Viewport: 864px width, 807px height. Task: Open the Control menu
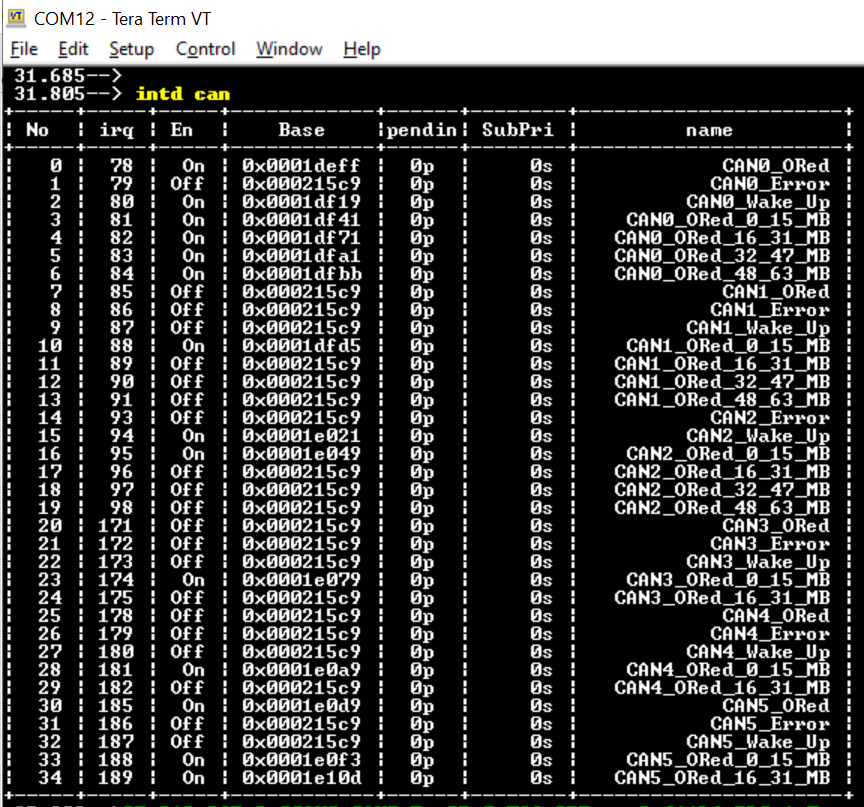tap(206, 49)
